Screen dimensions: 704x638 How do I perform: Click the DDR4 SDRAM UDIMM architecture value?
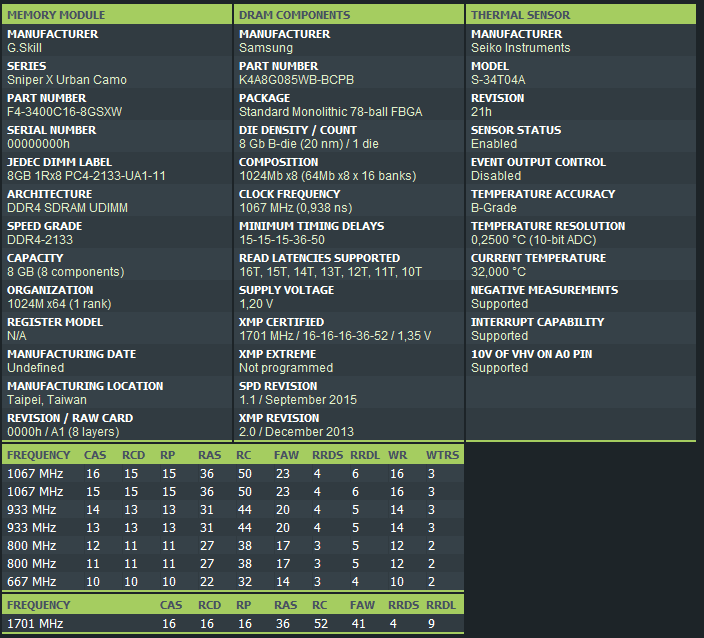(67, 208)
